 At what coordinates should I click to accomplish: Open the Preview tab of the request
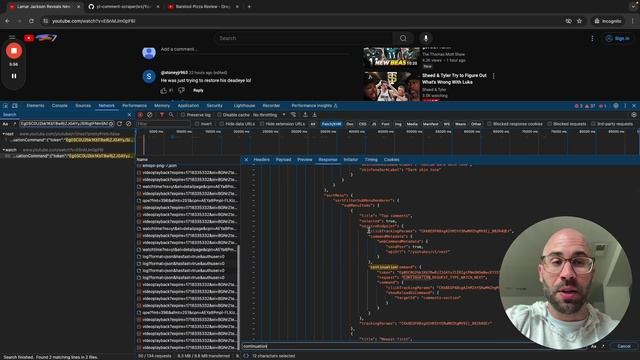pos(304,160)
